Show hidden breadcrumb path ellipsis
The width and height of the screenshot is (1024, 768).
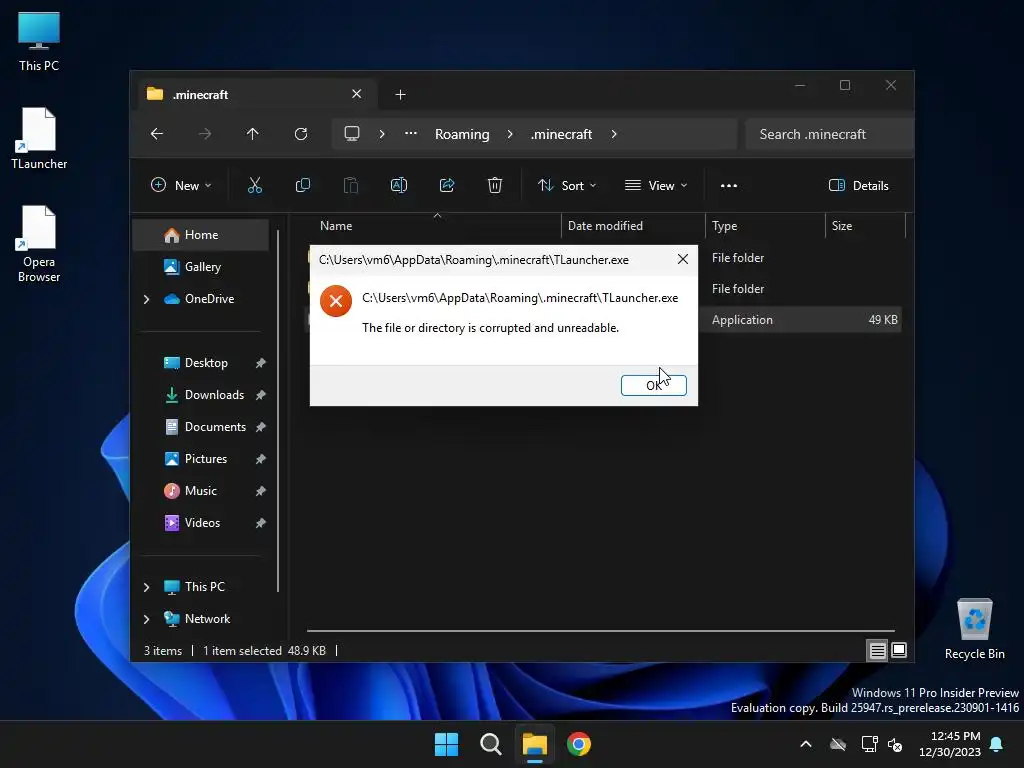coord(411,133)
